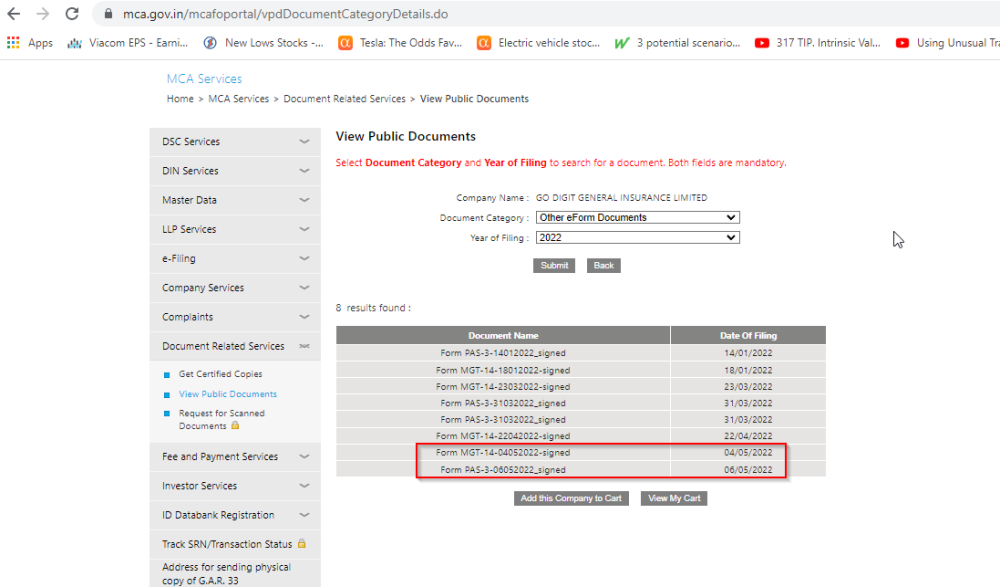Open the Viacom EPS bookmark
The height and width of the screenshot is (587, 1000).
(x=128, y=43)
